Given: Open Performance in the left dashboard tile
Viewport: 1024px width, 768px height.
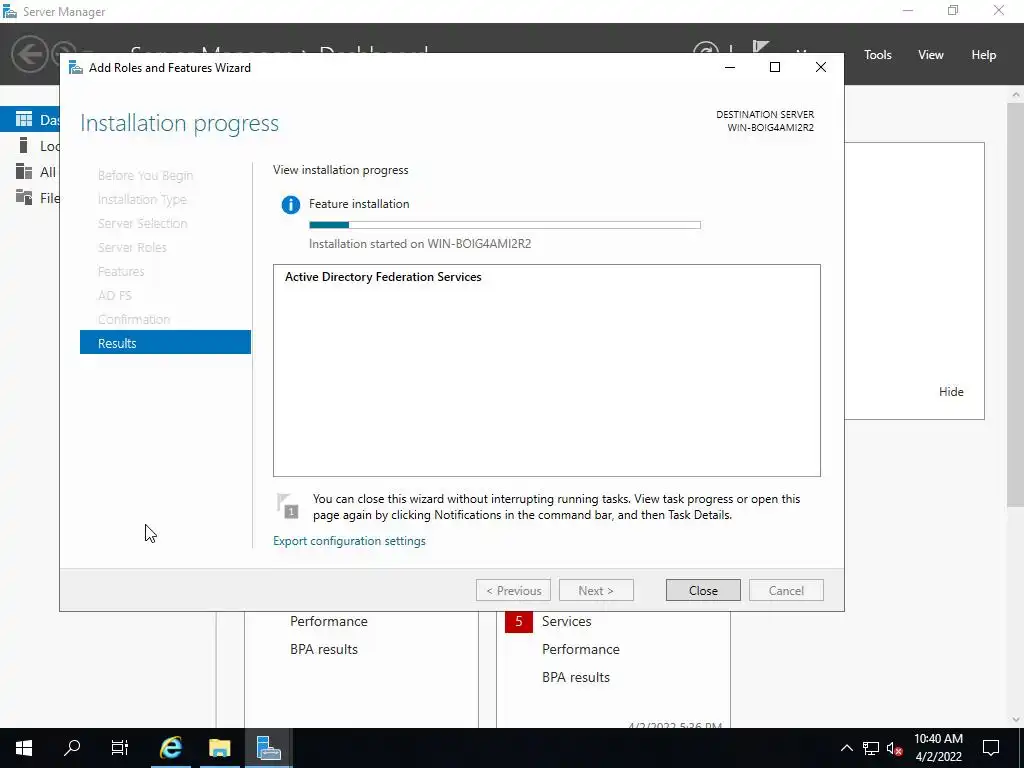Looking at the screenshot, I should (x=328, y=621).
